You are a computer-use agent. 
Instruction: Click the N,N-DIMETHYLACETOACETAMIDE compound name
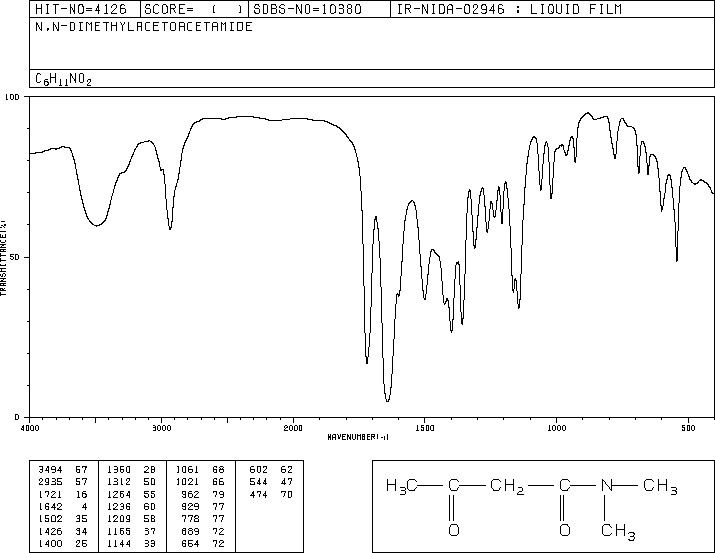click(x=144, y=27)
